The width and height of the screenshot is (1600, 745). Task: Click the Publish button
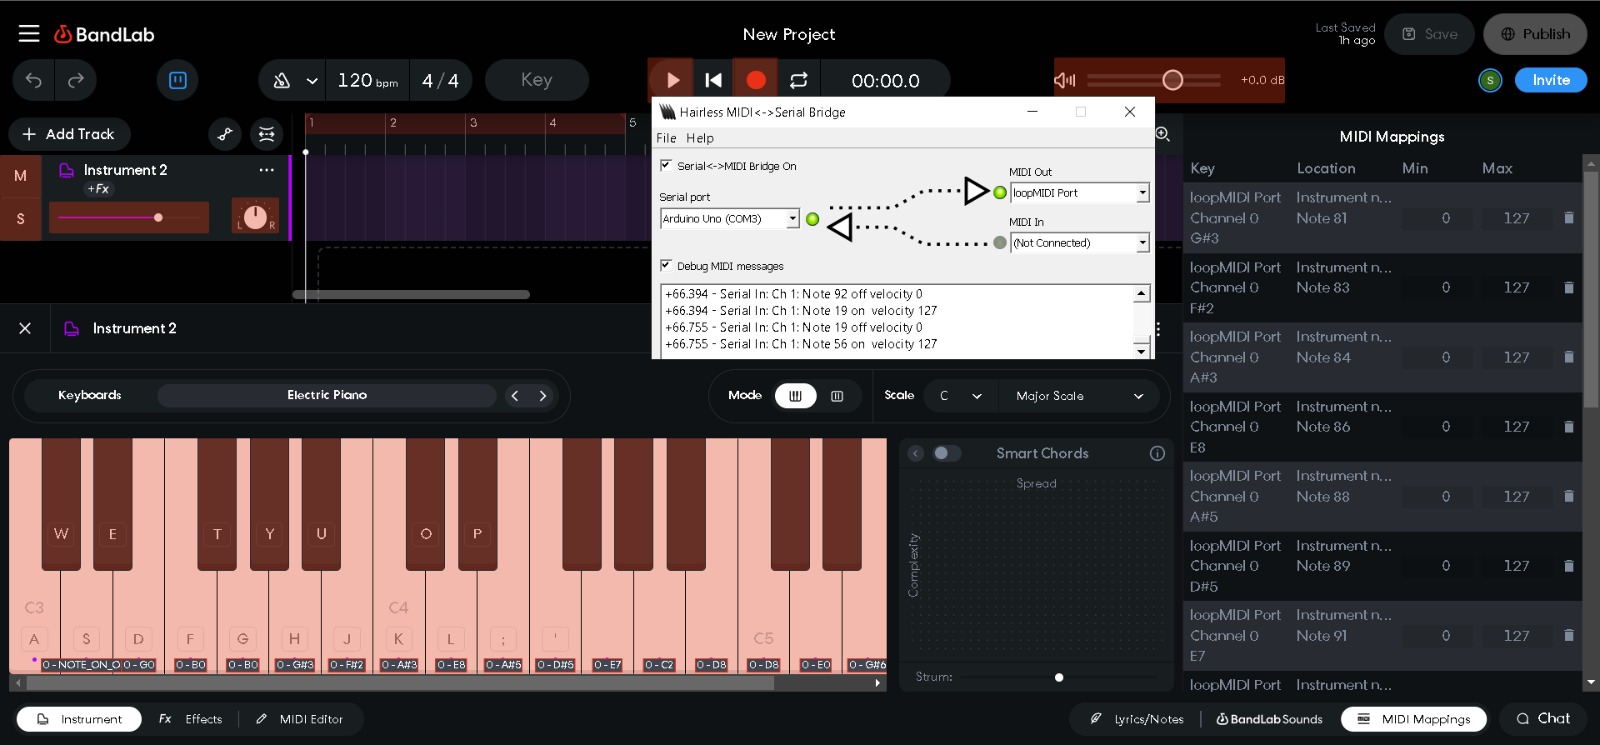1535,34
